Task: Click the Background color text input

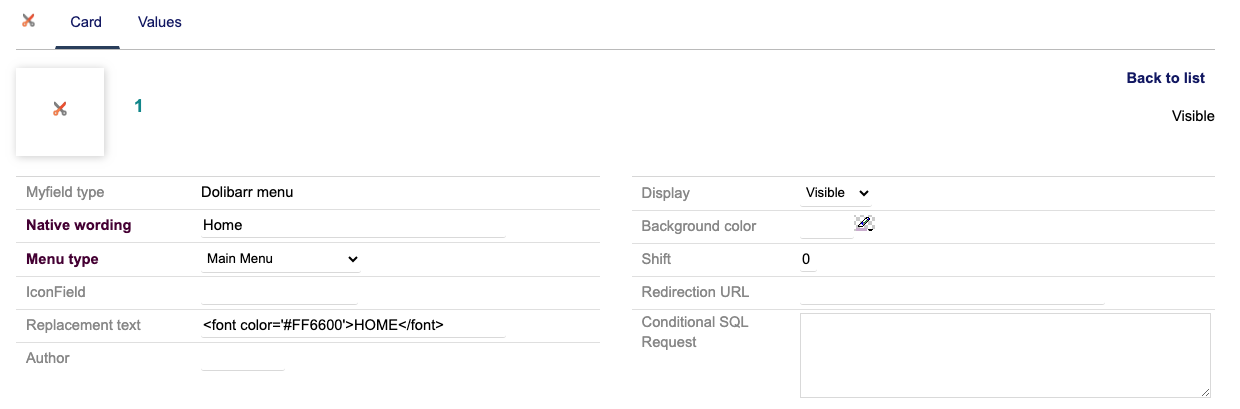Action: click(826, 227)
